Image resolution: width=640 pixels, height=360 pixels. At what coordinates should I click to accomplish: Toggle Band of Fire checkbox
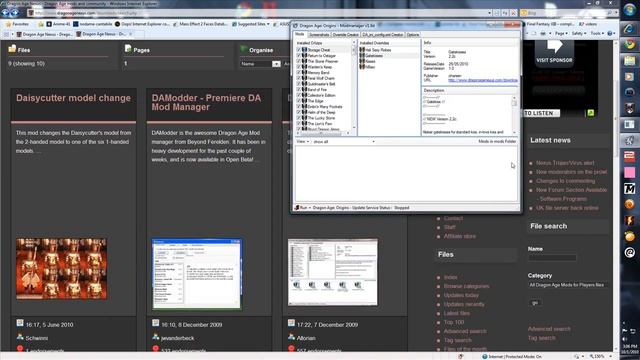tap(298, 89)
